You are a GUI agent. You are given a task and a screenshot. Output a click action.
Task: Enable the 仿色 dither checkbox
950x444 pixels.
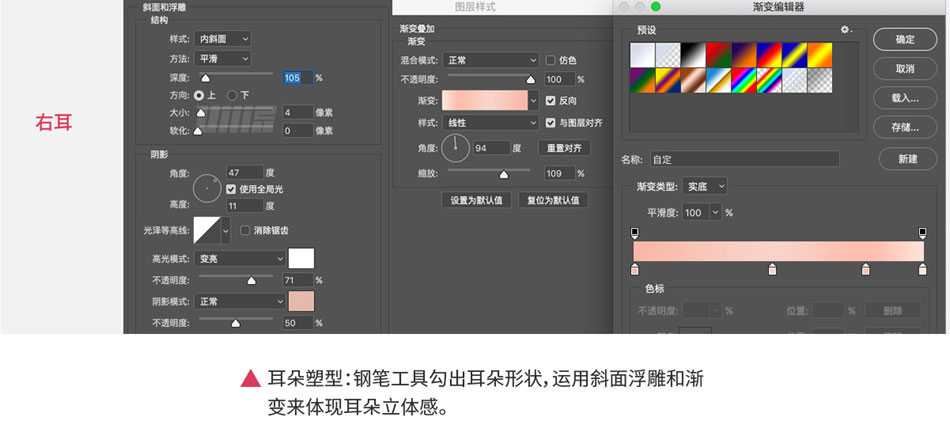550,60
